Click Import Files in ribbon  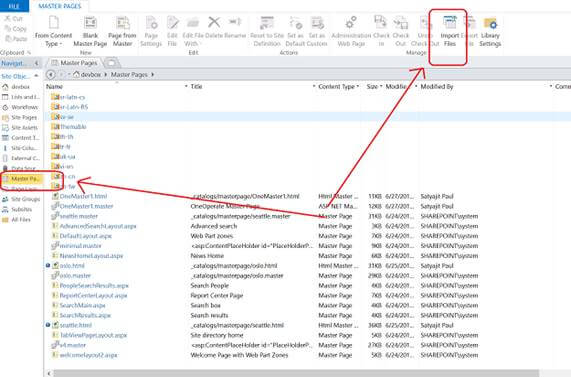pyautogui.click(x=450, y=31)
